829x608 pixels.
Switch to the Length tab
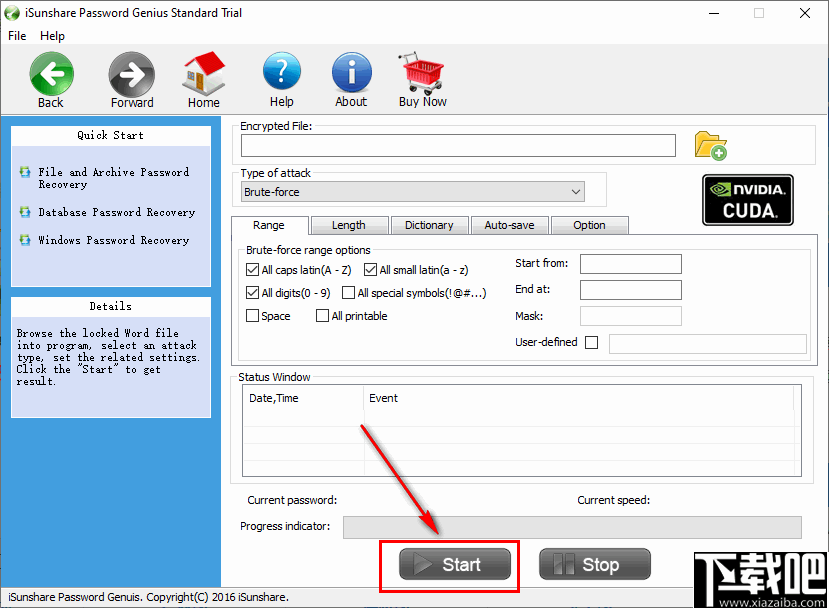pyautogui.click(x=349, y=225)
